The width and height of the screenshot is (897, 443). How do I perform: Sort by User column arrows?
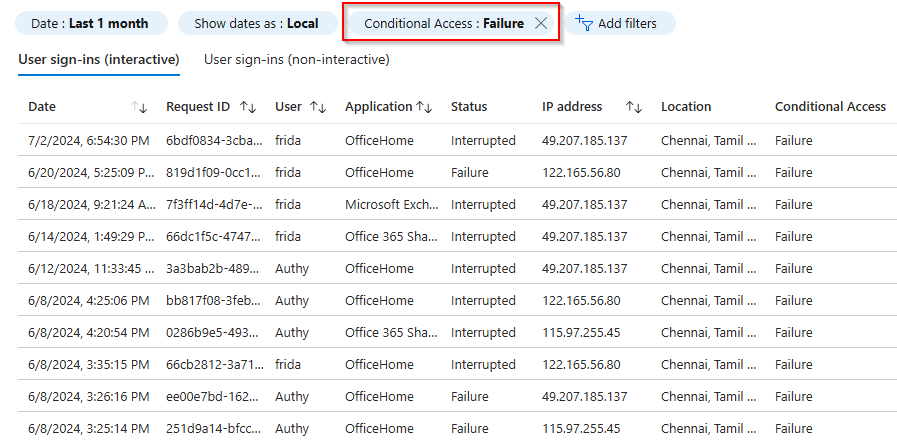click(318, 107)
